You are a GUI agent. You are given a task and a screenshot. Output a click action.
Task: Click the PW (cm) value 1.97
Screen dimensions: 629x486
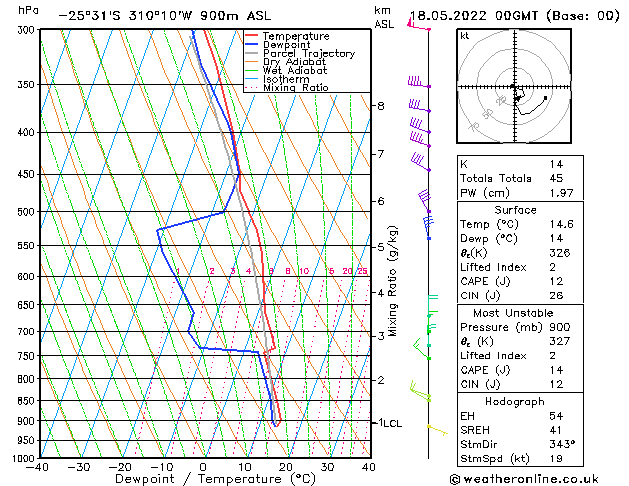pyautogui.click(x=561, y=193)
